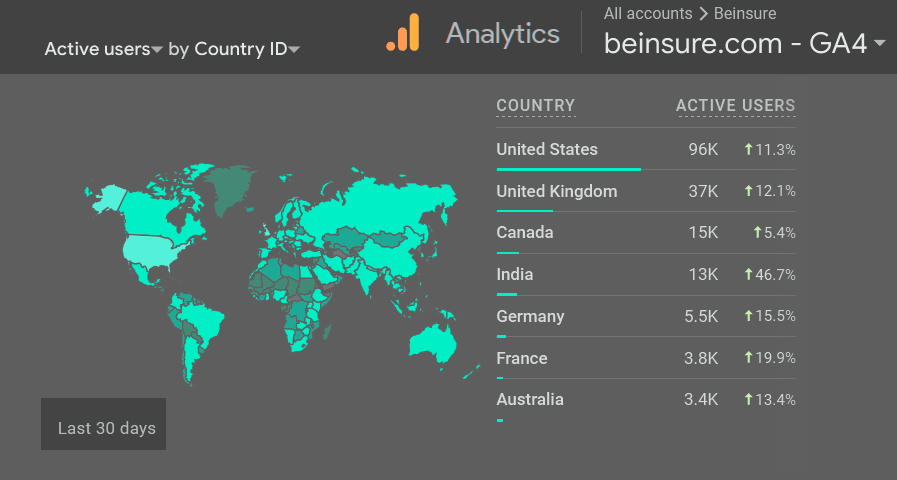Open the Last 30 days date range
Viewport: 897px width, 480px height.
coord(104,424)
